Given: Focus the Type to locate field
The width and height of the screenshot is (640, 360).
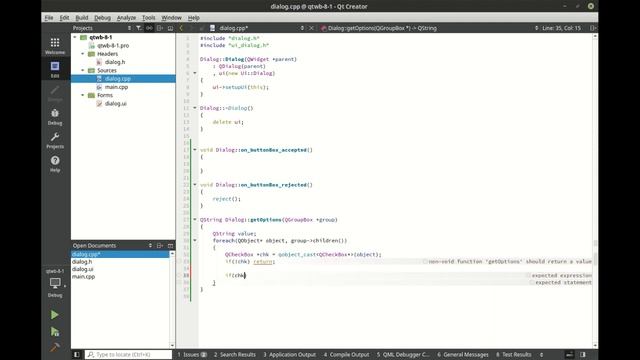Looking at the screenshot, I should point(128,354).
